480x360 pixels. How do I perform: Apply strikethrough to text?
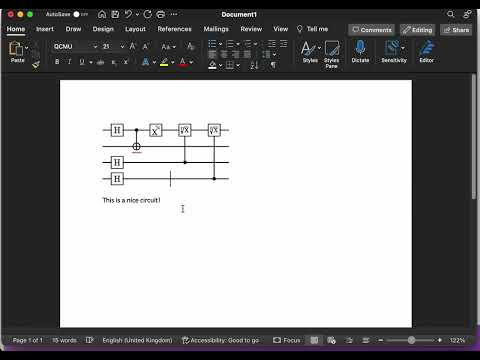[100, 62]
